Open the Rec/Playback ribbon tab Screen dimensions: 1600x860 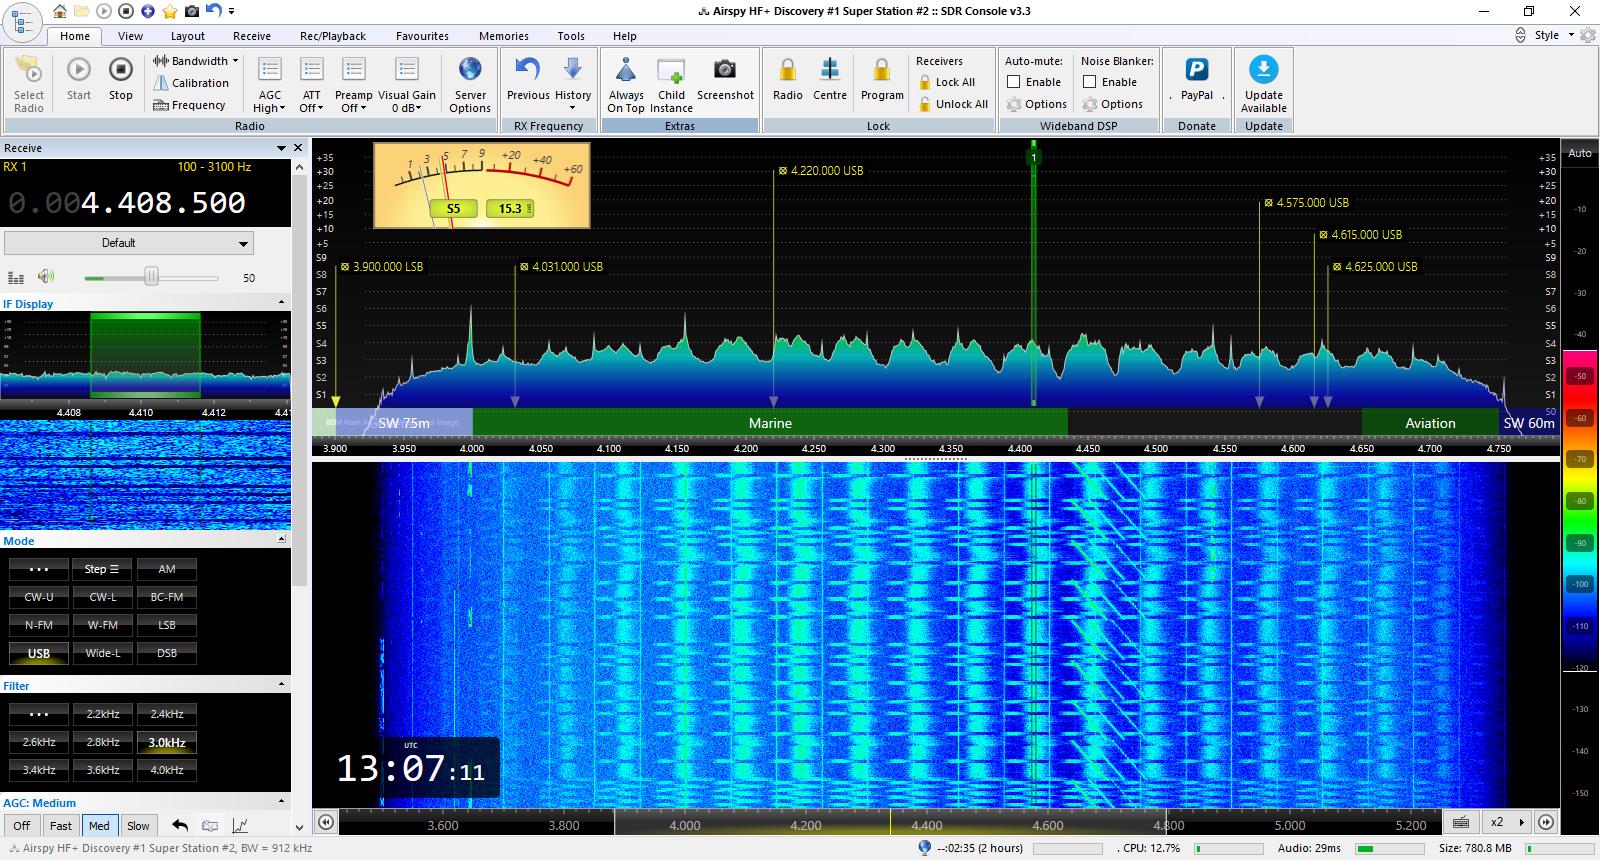(x=333, y=36)
